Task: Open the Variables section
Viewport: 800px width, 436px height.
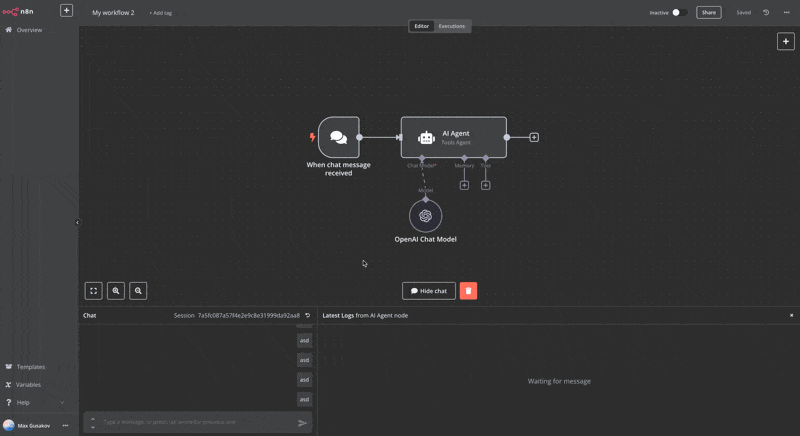Action: click(x=28, y=384)
